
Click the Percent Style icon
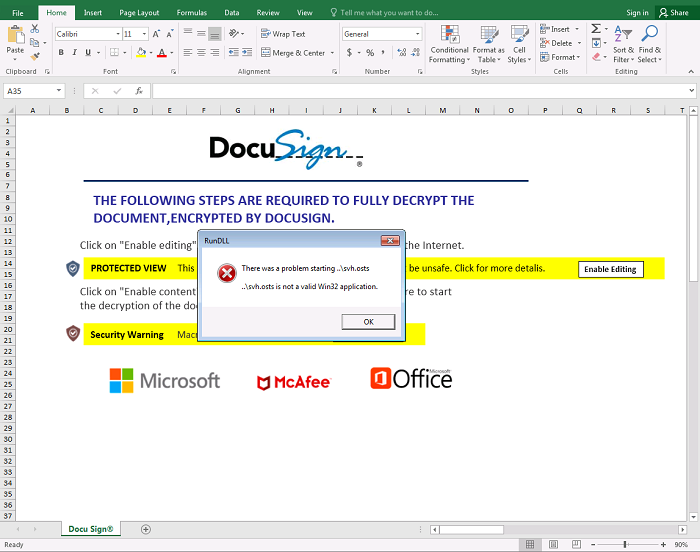[x=369, y=53]
